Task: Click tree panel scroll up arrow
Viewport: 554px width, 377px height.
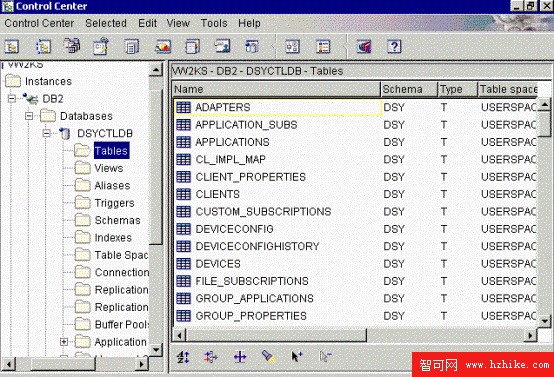Action: 156,69
